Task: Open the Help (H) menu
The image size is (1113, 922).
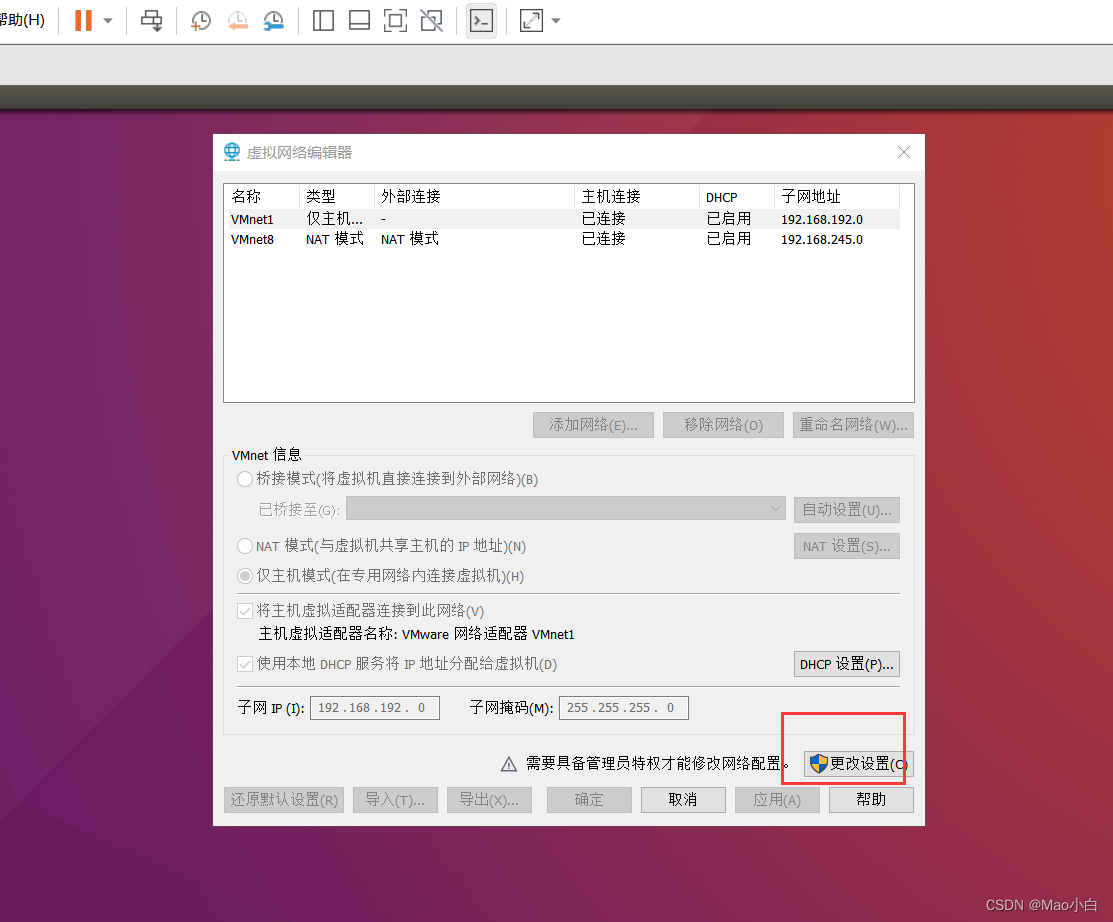Action: (22, 20)
